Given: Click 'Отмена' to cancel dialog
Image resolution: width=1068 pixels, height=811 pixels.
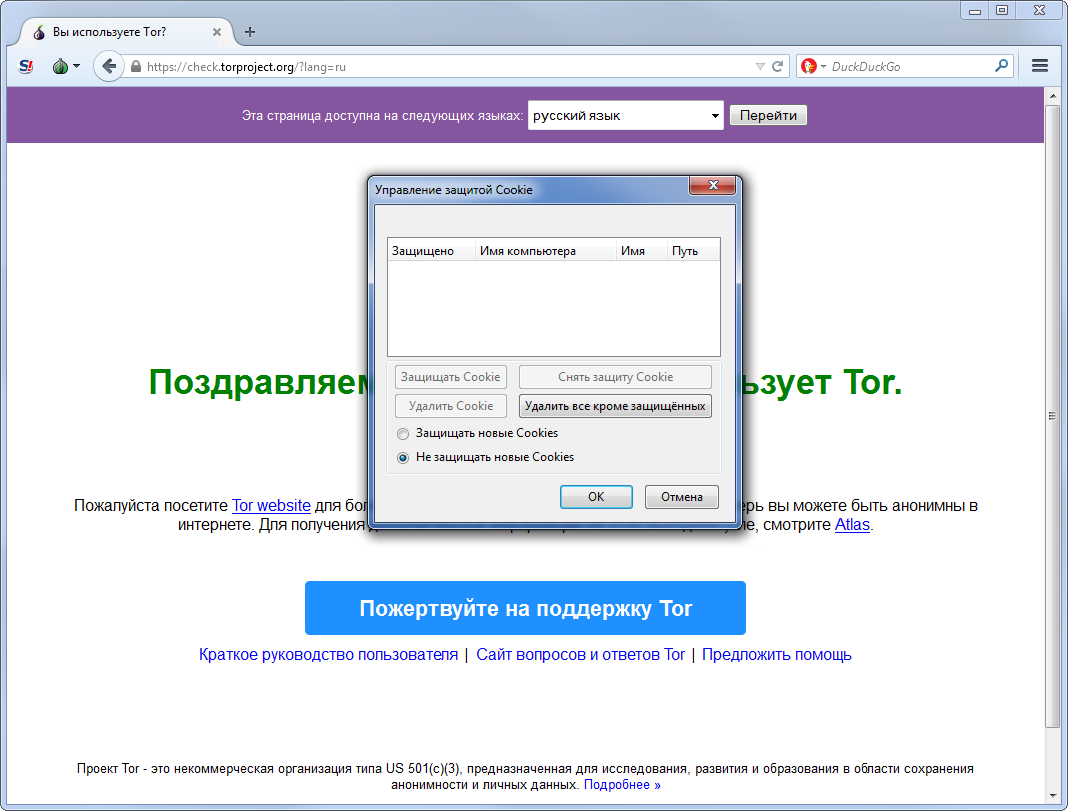Looking at the screenshot, I should (x=681, y=497).
